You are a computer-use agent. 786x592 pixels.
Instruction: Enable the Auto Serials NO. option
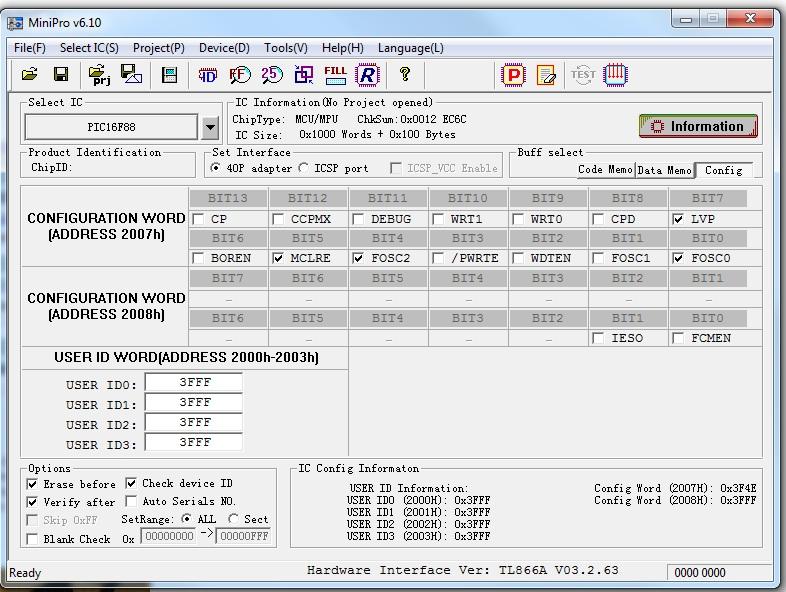131,501
